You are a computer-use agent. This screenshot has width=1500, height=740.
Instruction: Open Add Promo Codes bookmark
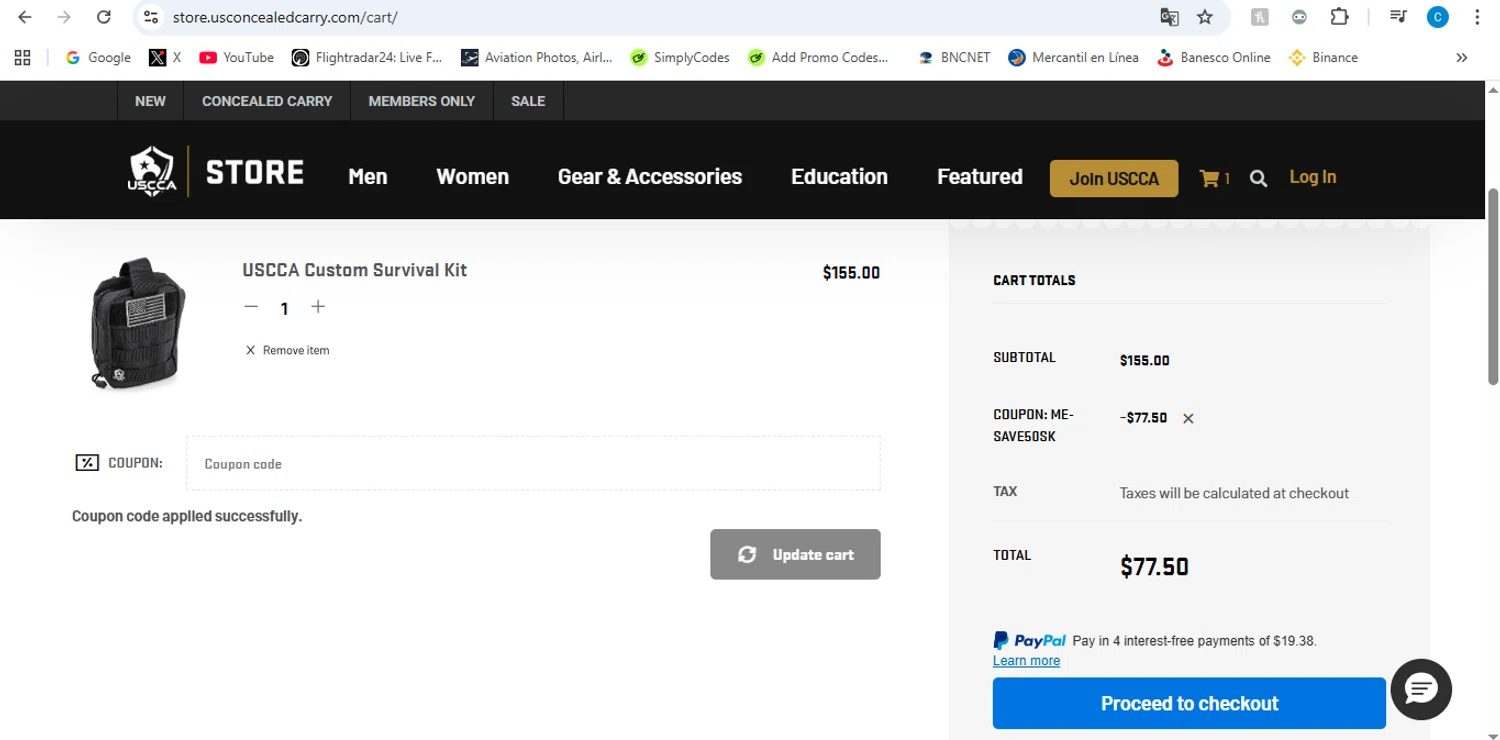click(818, 57)
